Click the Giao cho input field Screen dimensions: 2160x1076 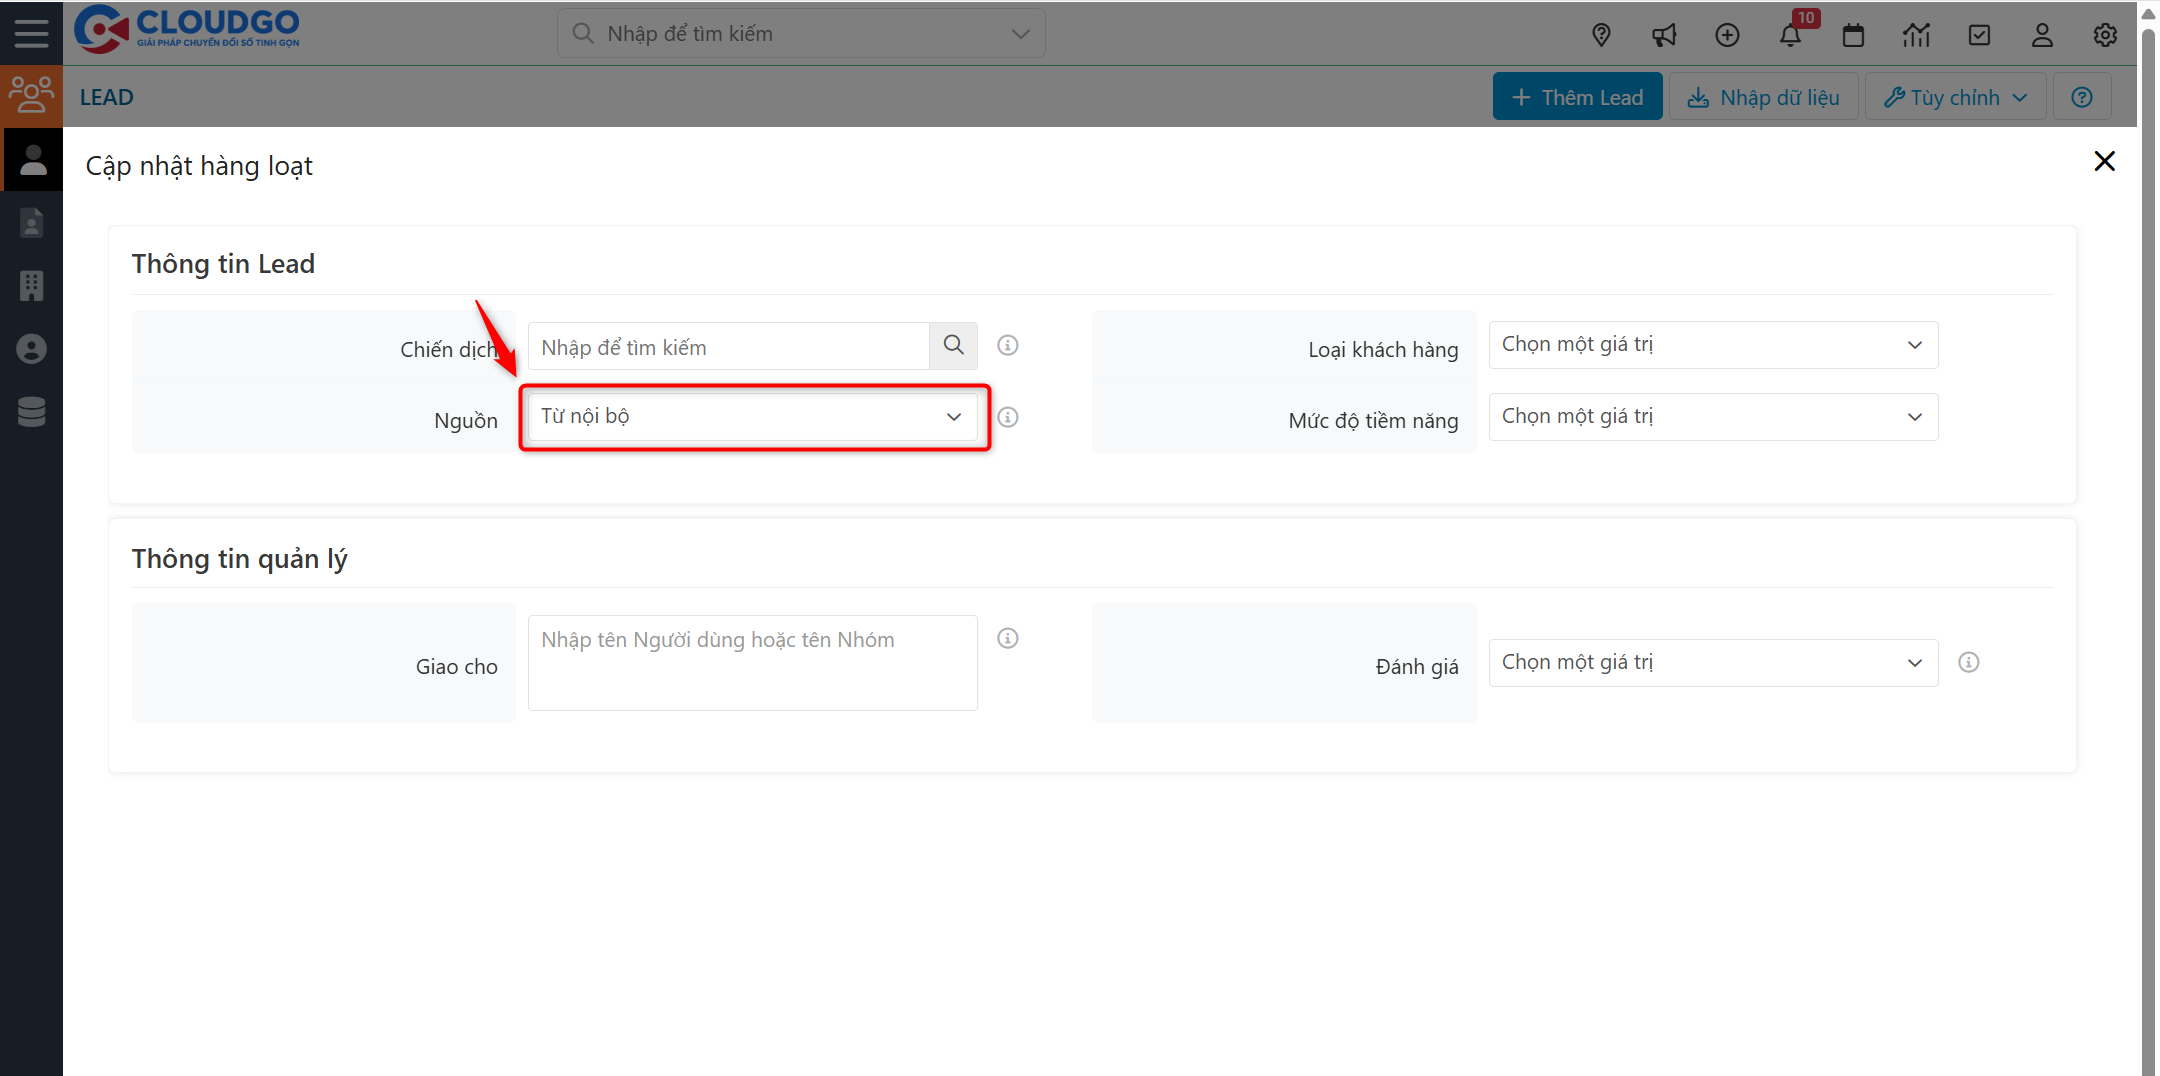coord(752,662)
